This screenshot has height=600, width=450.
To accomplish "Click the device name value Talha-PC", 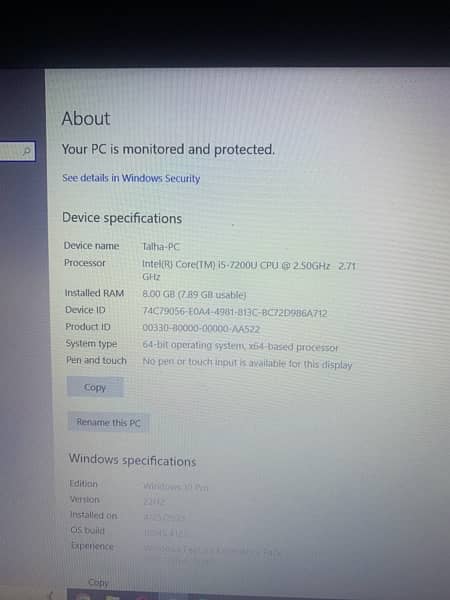I will point(161,246).
